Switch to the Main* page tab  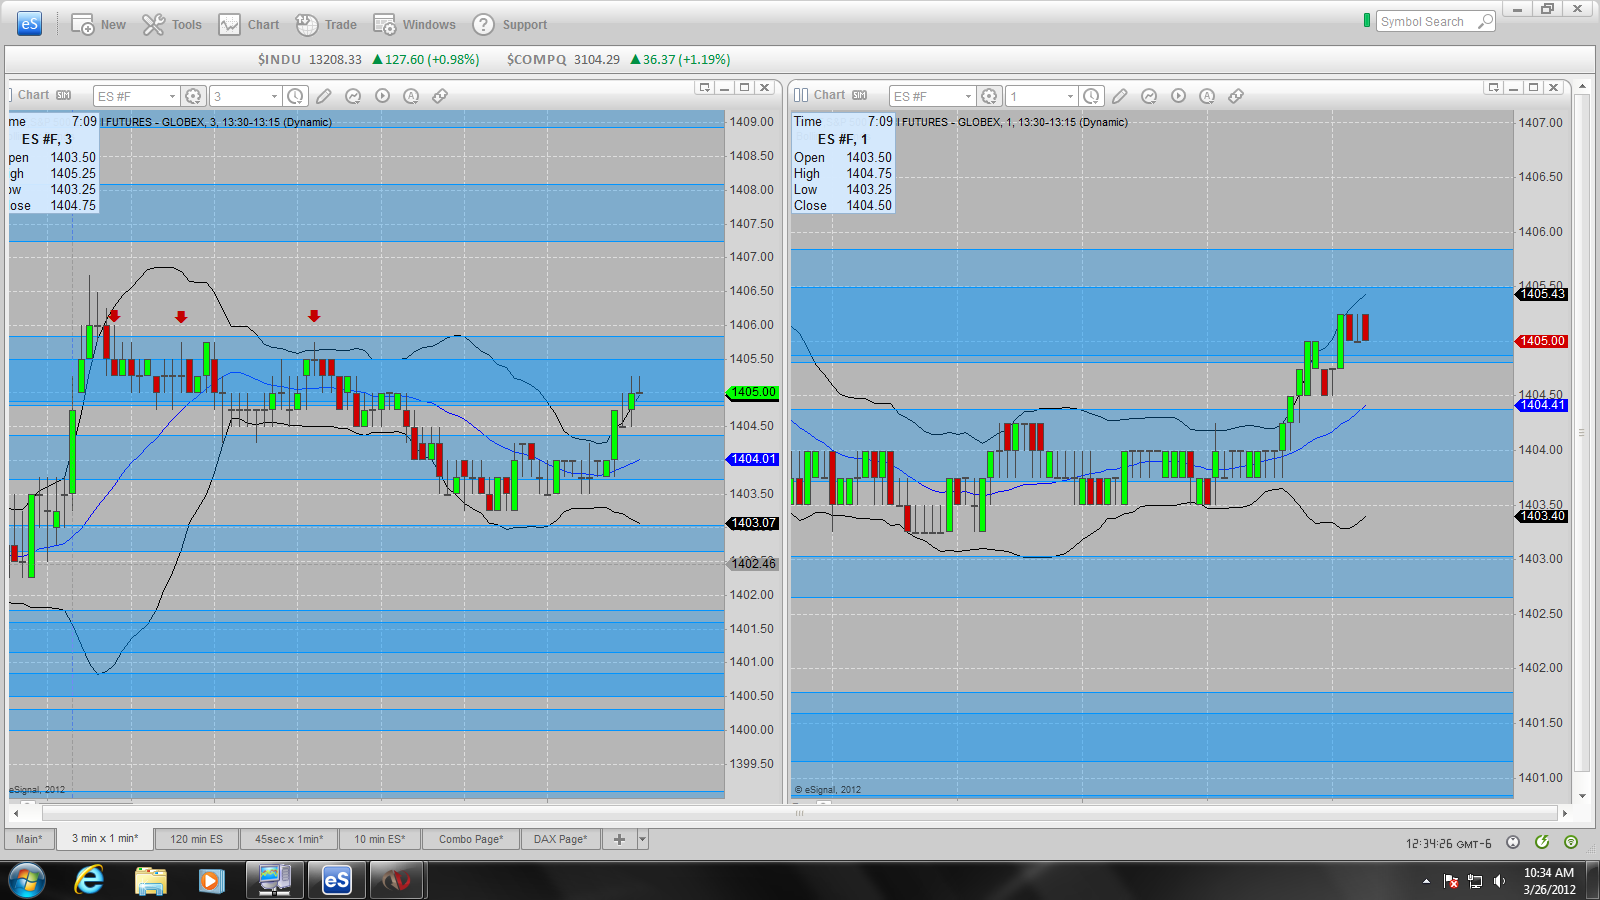click(29, 839)
